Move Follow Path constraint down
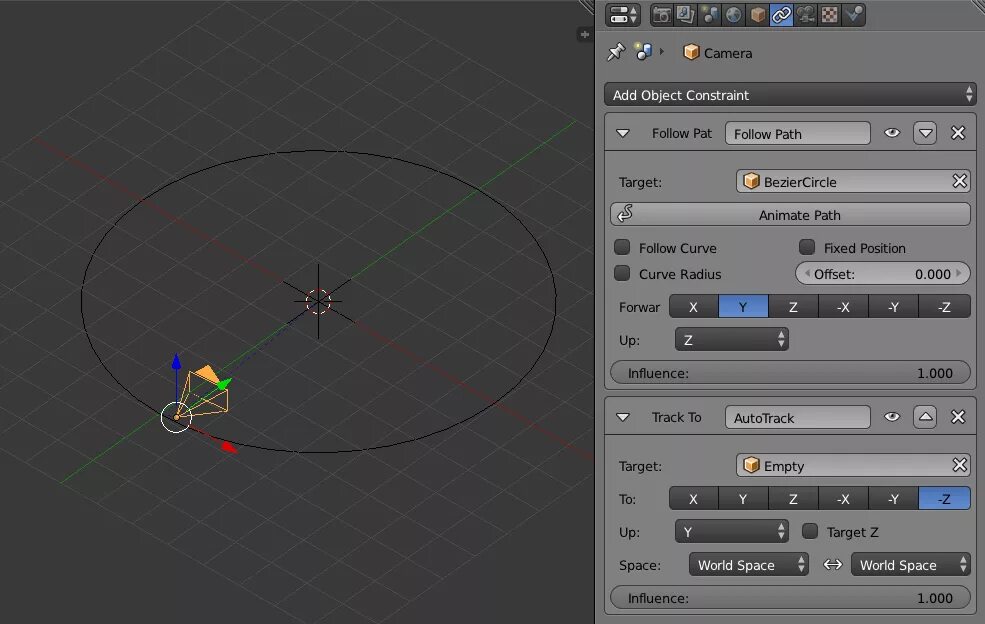This screenshot has height=624, width=985. coord(925,133)
